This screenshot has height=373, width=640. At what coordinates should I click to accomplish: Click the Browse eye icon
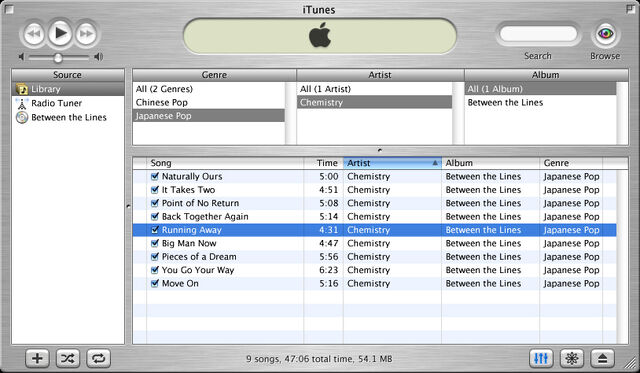click(x=605, y=33)
